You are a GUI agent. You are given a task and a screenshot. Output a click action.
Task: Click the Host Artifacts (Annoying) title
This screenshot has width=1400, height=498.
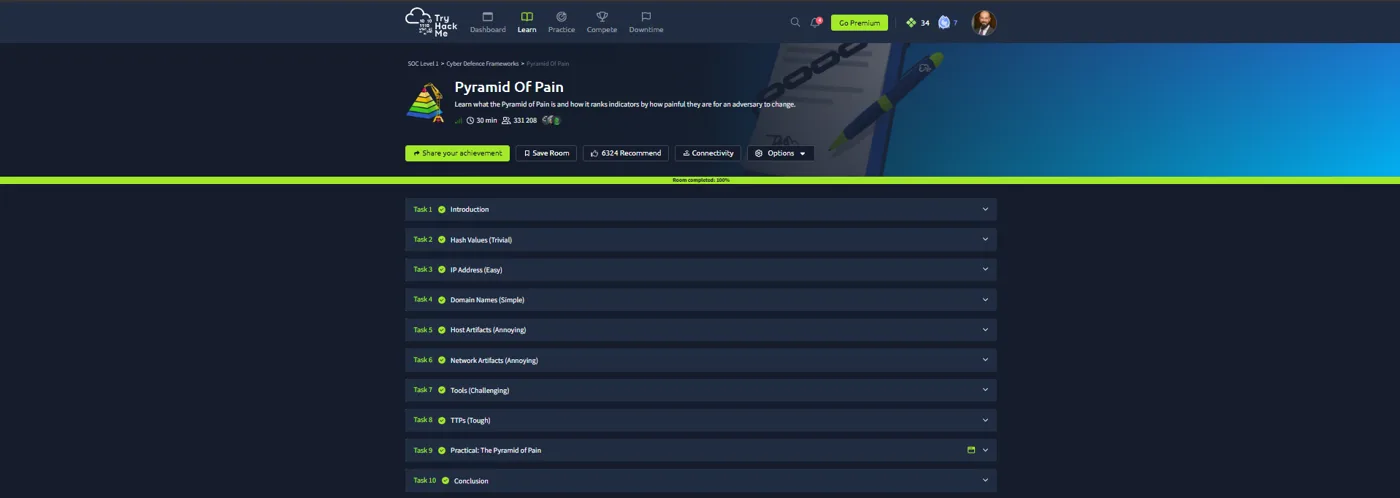488,329
